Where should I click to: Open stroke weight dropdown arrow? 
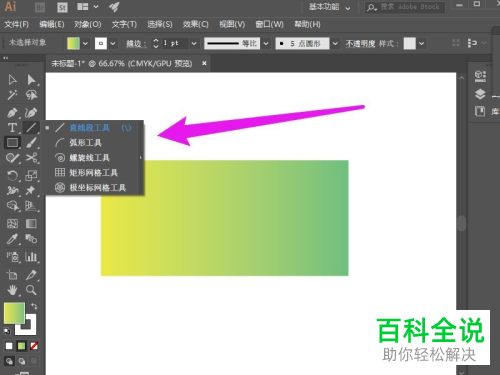(x=194, y=43)
